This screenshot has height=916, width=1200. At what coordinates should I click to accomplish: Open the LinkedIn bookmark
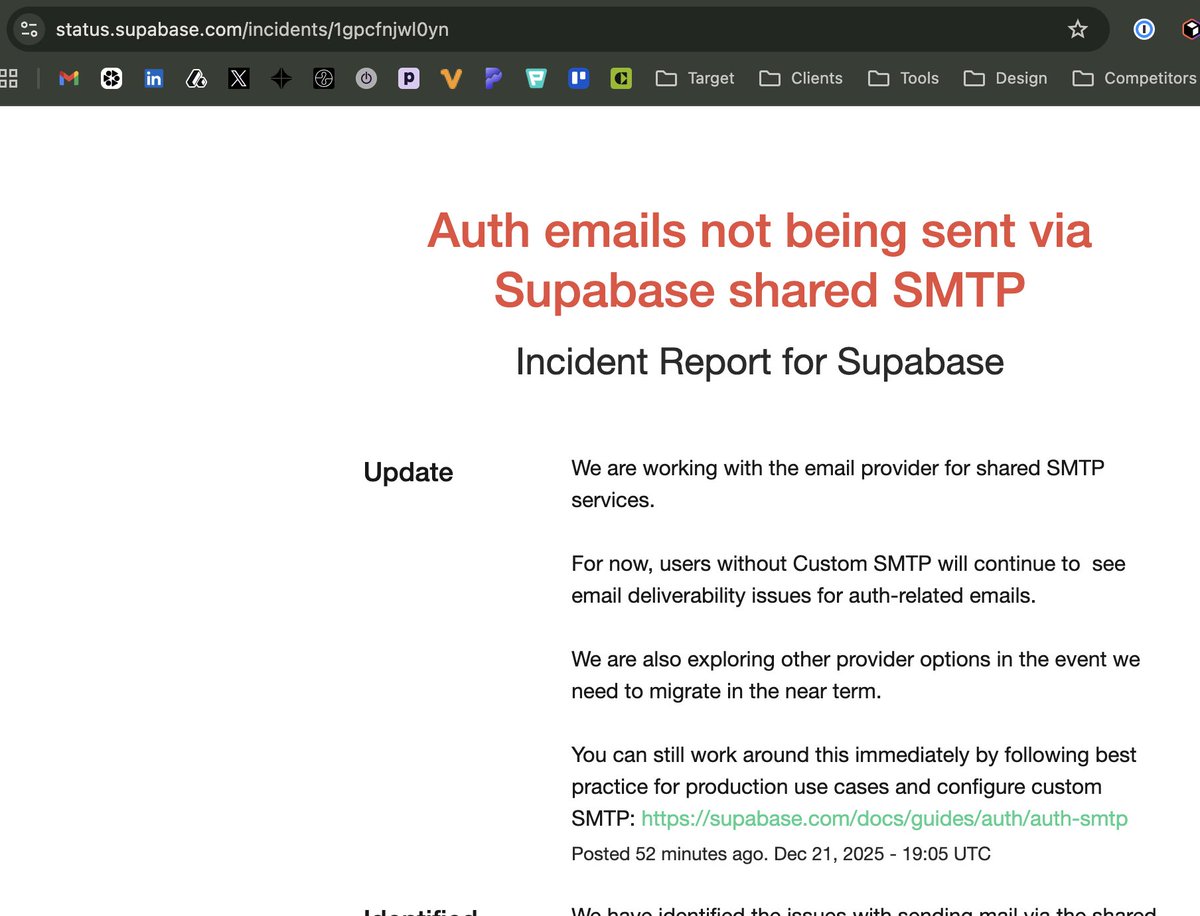coord(153,78)
